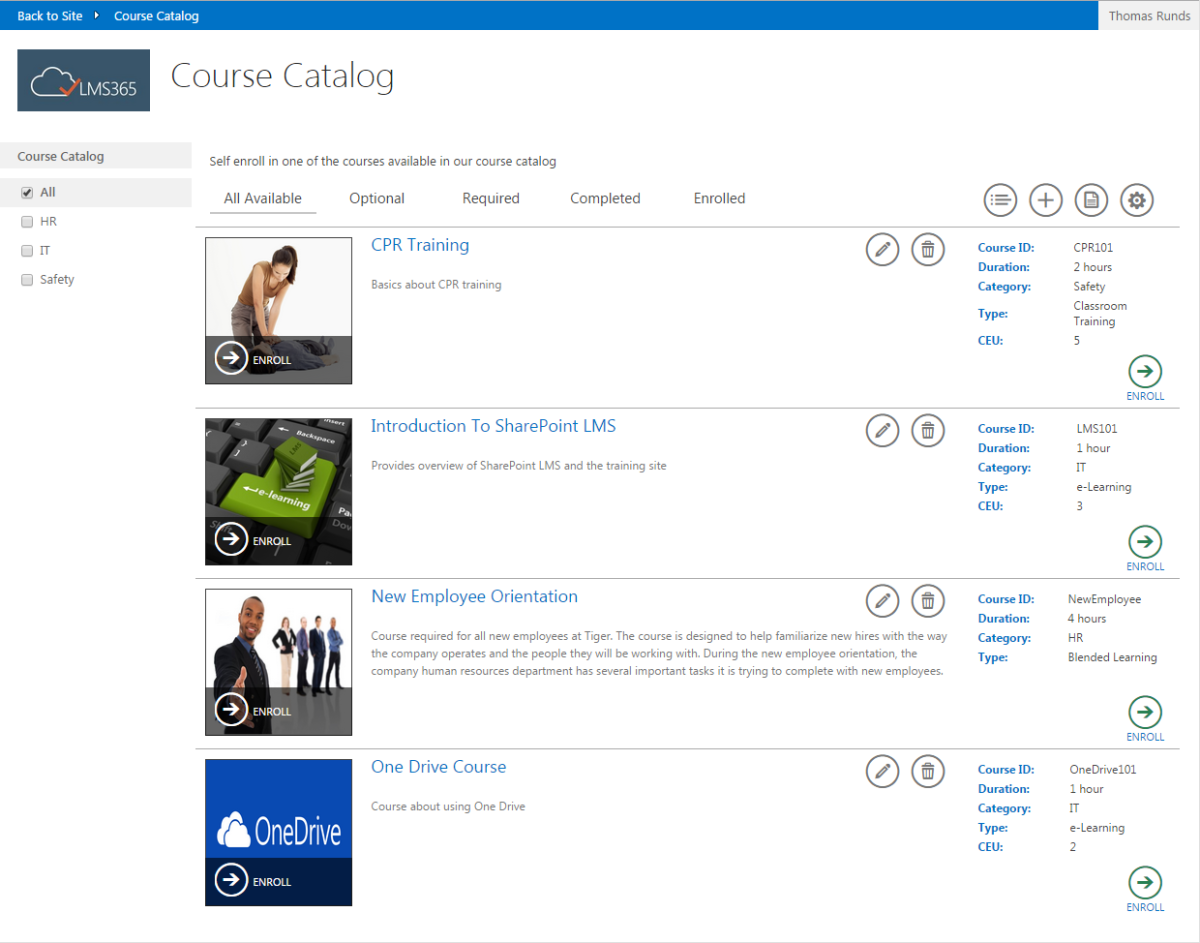Open catalog settings with the gear icon
This screenshot has width=1200, height=943.
pyautogui.click(x=1136, y=200)
